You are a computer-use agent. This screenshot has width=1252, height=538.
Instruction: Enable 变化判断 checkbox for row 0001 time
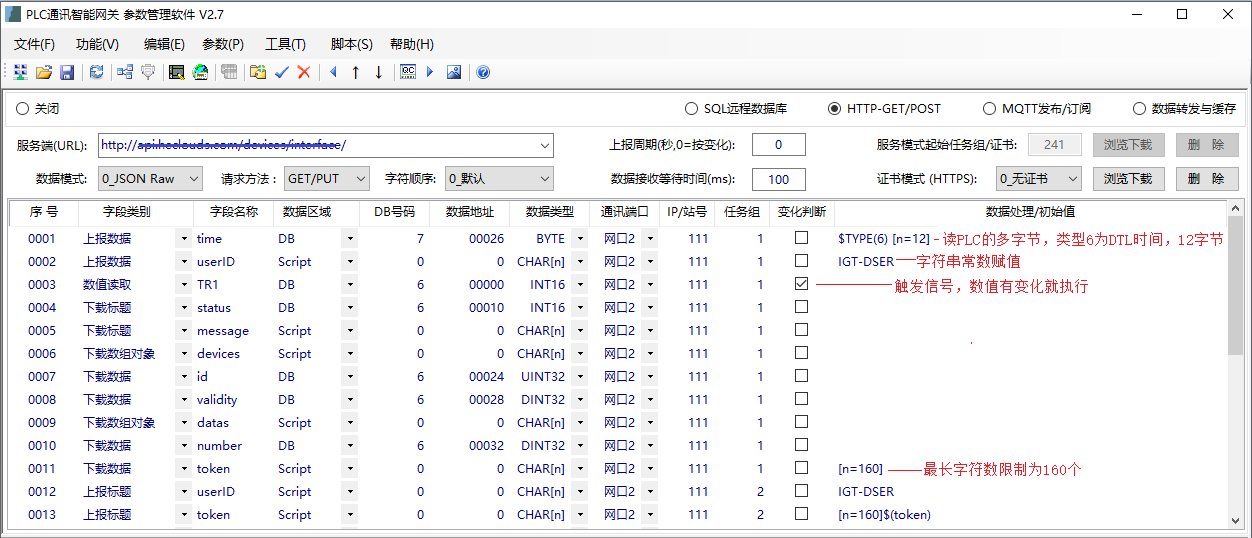(801, 239)
